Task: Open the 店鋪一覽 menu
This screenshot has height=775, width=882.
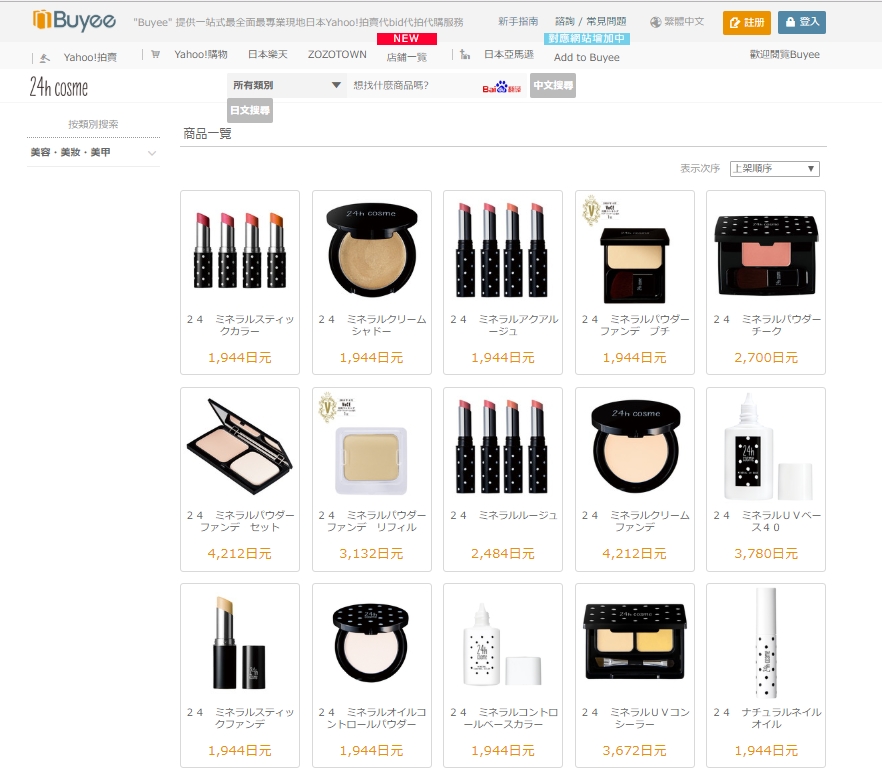Action: 405,57
